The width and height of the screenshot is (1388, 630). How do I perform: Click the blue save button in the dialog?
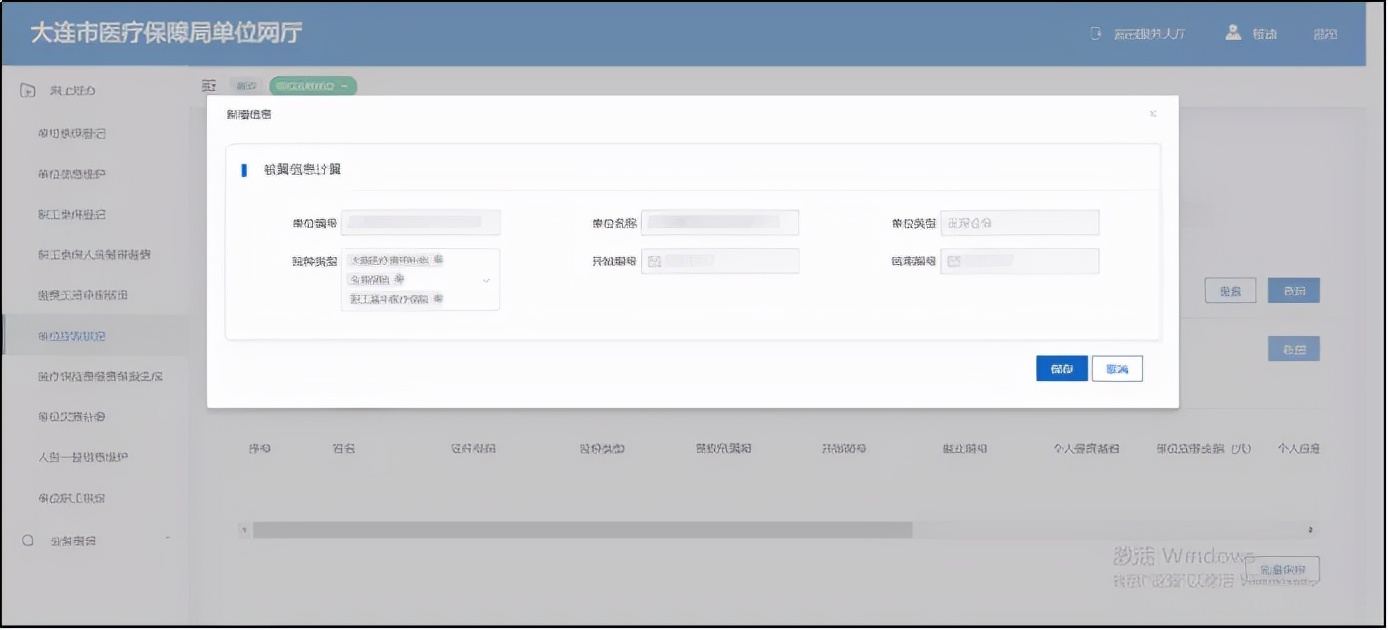point(1061,369)
